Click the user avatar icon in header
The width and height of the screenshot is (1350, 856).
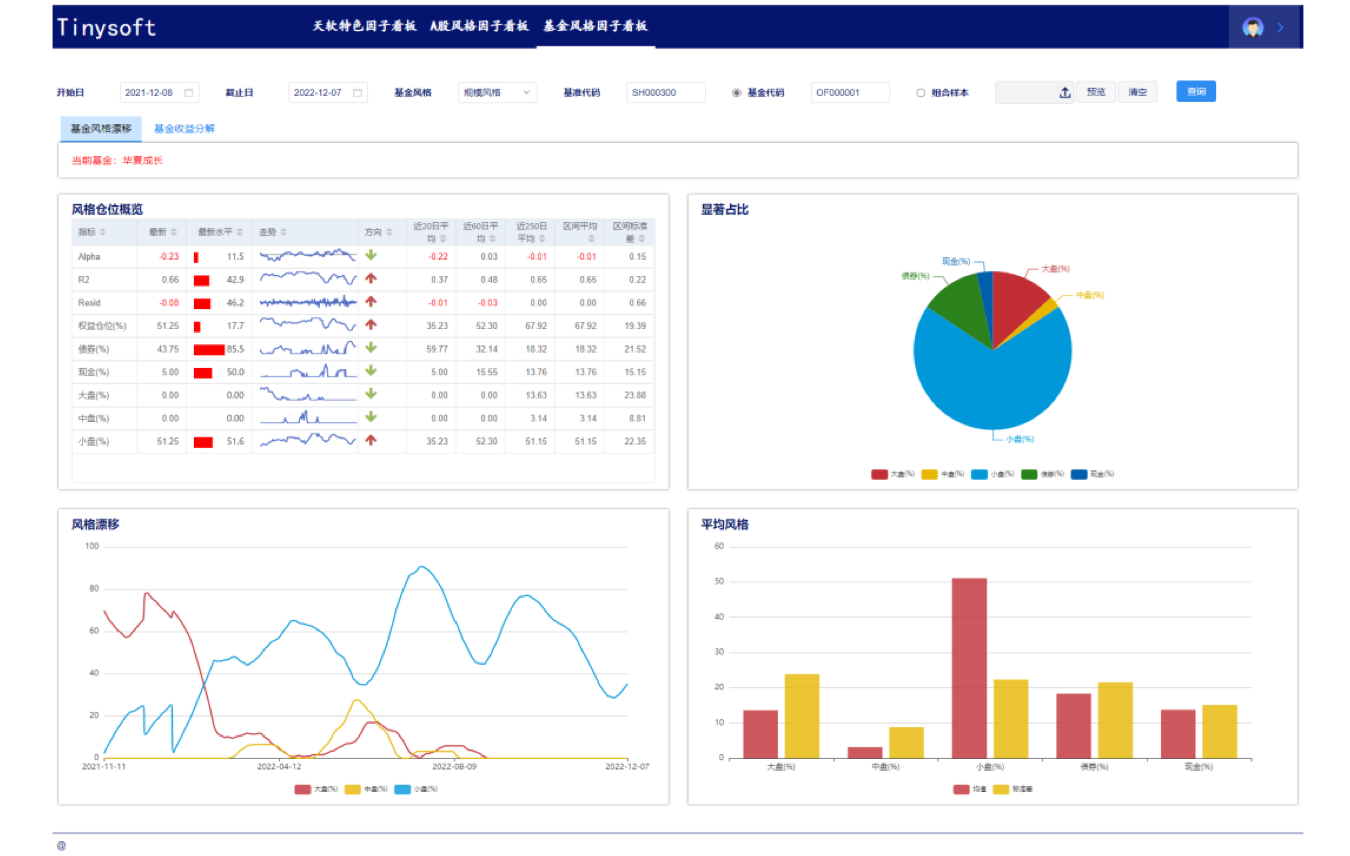coord(1252,27)
